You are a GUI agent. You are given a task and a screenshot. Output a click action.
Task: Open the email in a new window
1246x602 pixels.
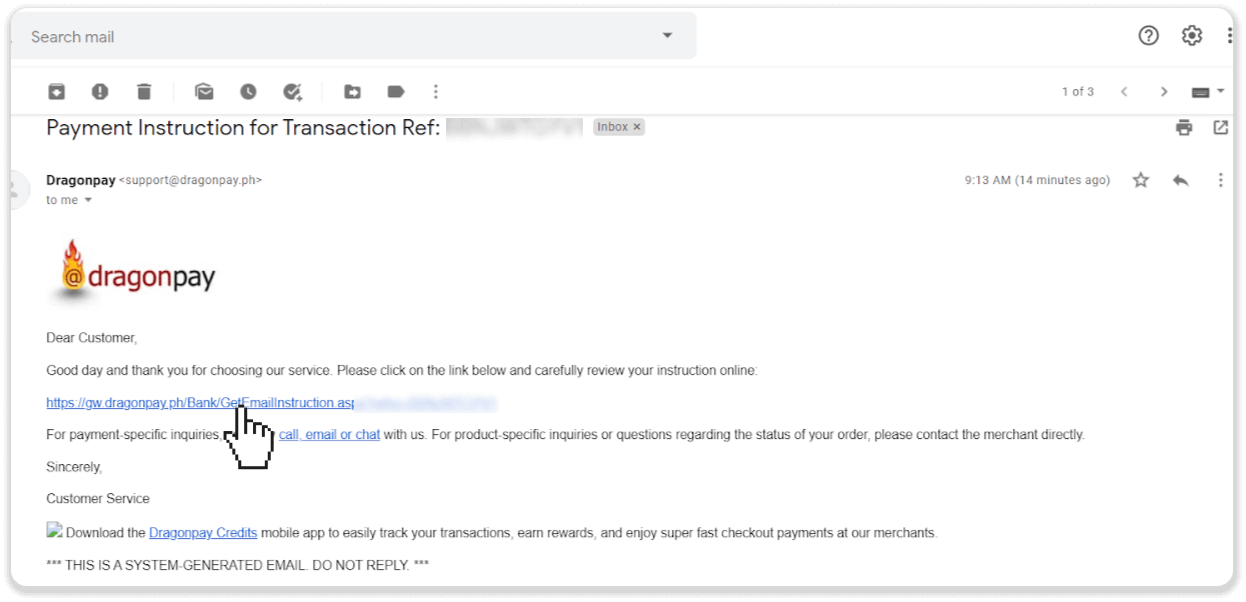[1220, 127]
